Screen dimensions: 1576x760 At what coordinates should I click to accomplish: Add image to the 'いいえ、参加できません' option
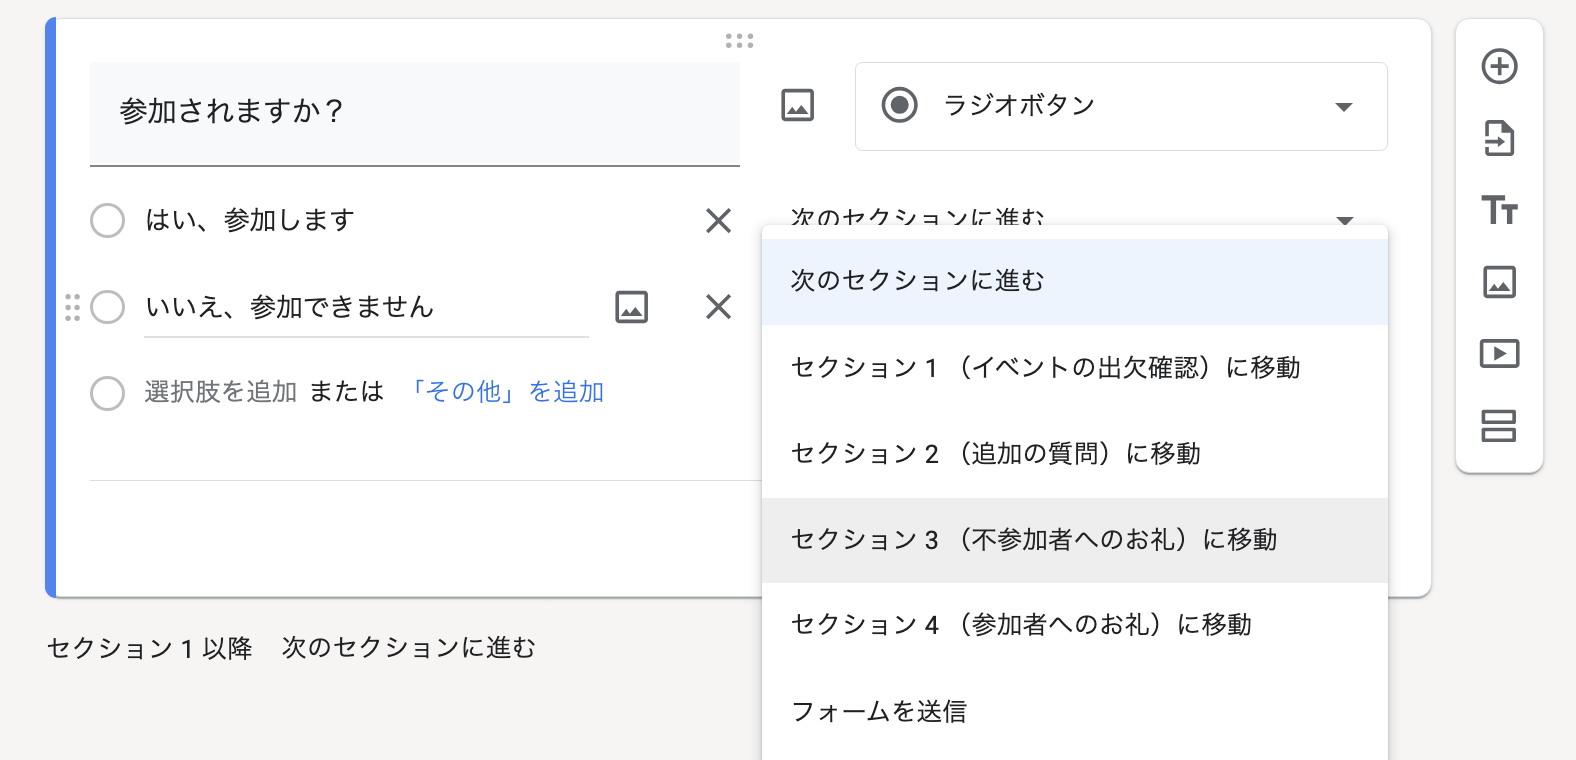point(631,307)
